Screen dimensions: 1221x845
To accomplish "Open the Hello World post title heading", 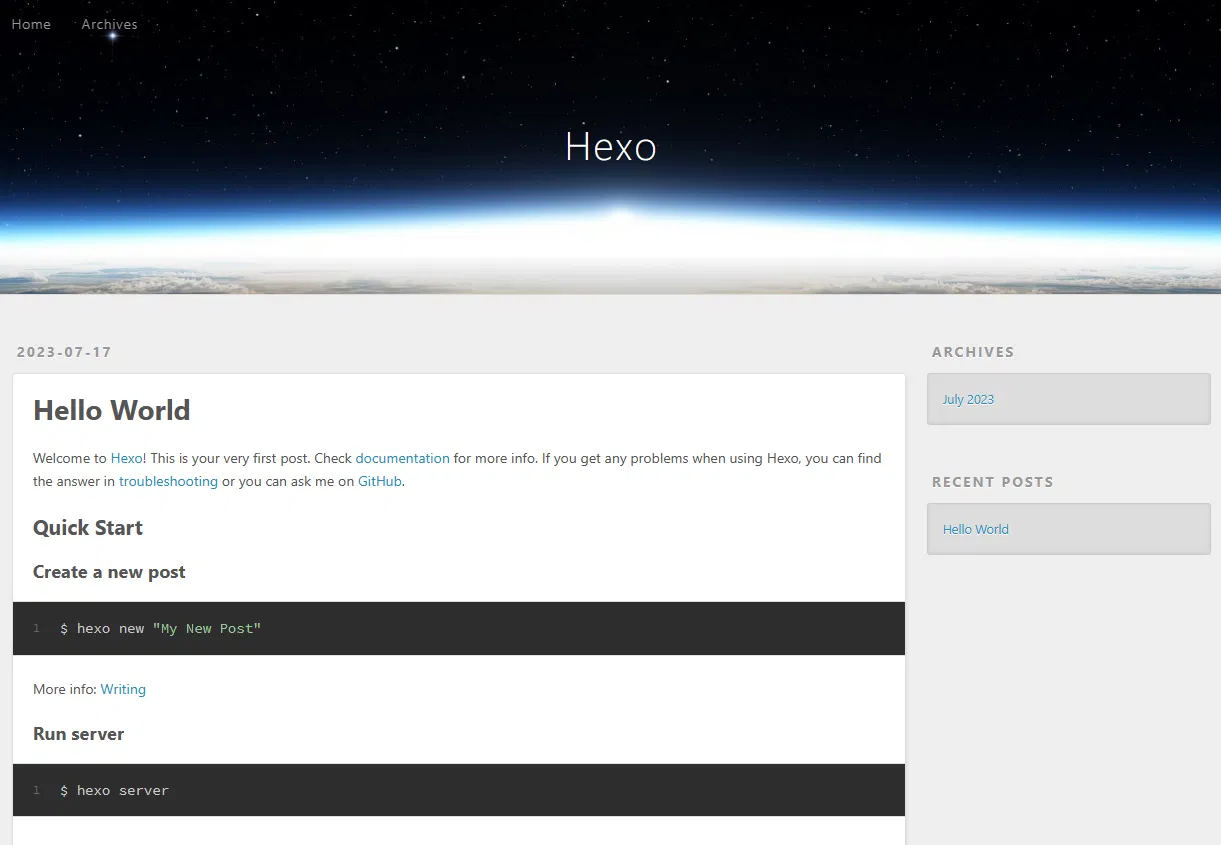I will pyautogui.click(x=111, y=411).
